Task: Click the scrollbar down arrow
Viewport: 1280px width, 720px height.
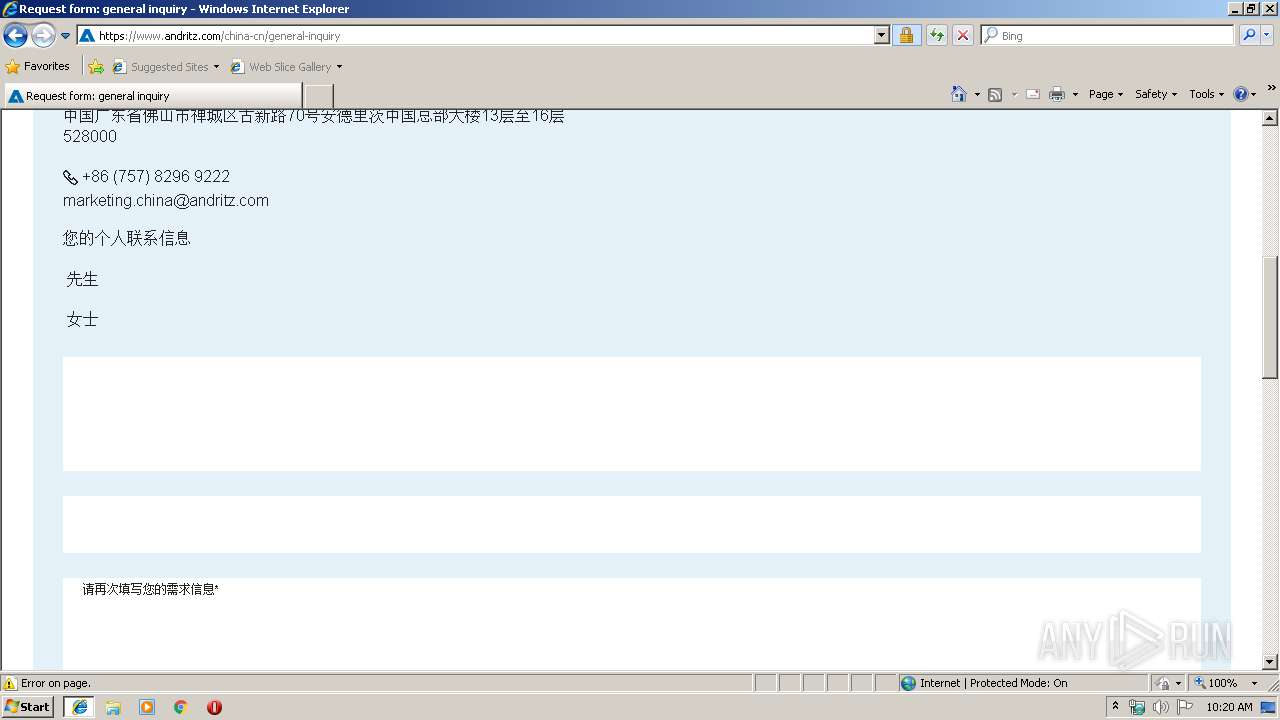Action: 1270,662
